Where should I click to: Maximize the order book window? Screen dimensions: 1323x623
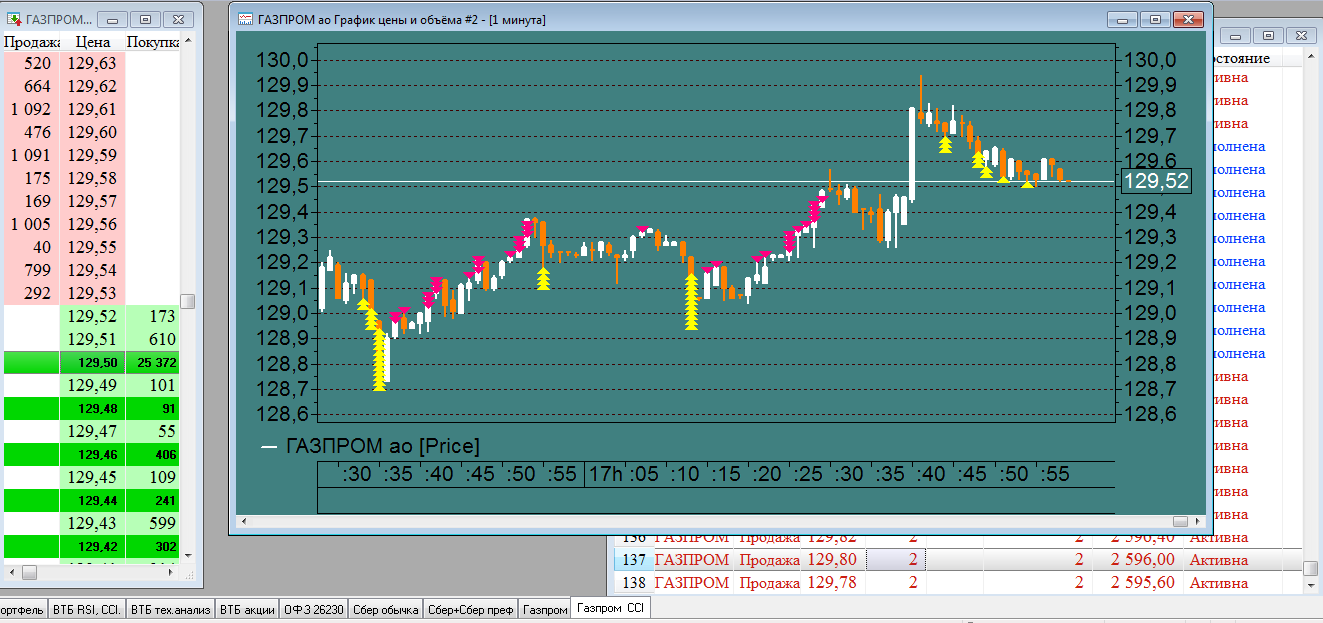point(145,19)
